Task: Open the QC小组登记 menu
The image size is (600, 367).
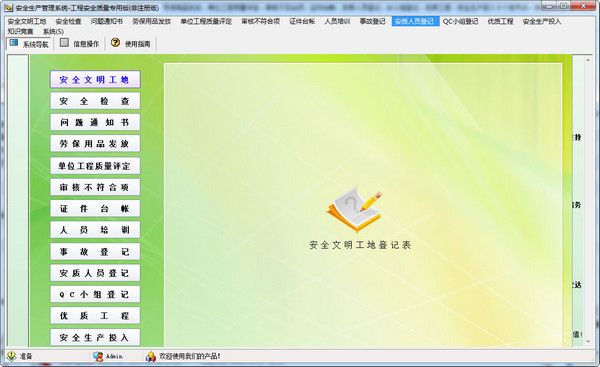Action: (461, 21)
